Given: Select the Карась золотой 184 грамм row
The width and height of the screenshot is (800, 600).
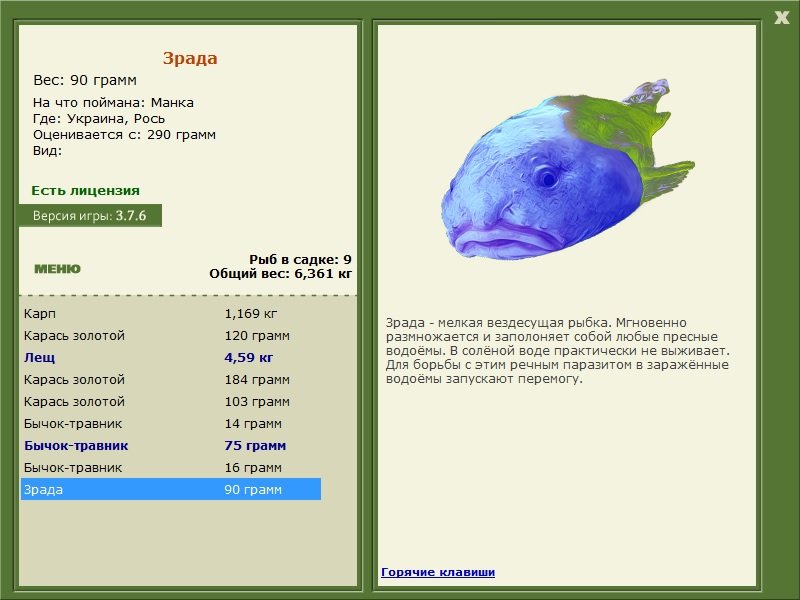Looking at the screenshot, I should pos(170,379).
